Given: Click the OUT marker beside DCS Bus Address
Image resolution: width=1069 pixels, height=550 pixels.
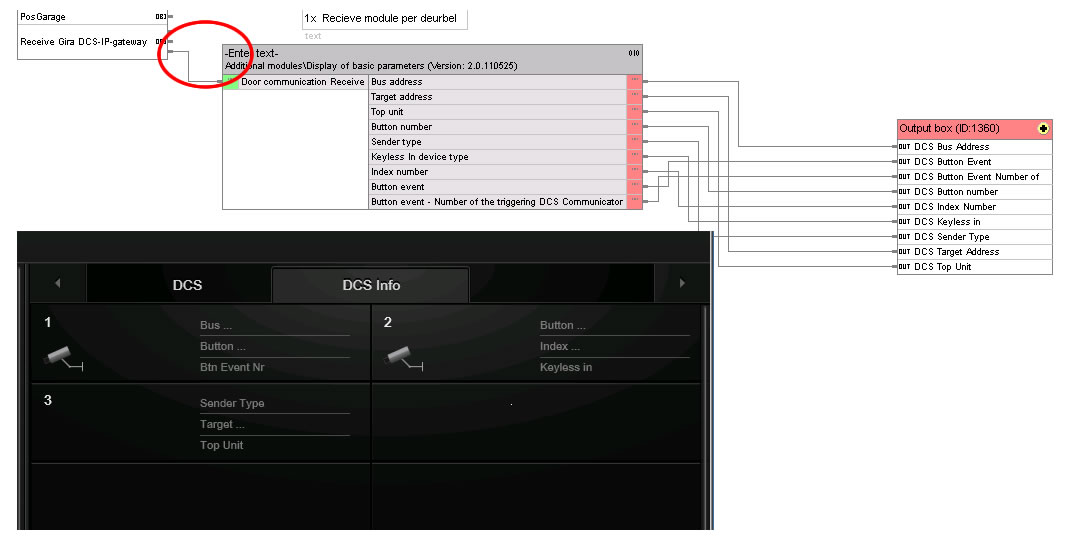Looking at the screenshot, I should 904,147.
